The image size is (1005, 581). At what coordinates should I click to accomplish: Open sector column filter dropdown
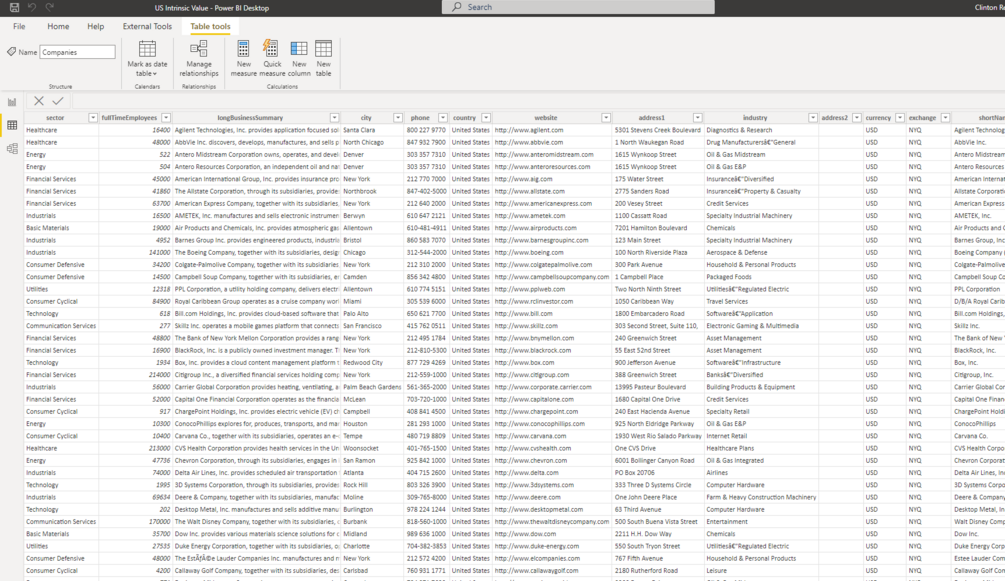[92, 117]
